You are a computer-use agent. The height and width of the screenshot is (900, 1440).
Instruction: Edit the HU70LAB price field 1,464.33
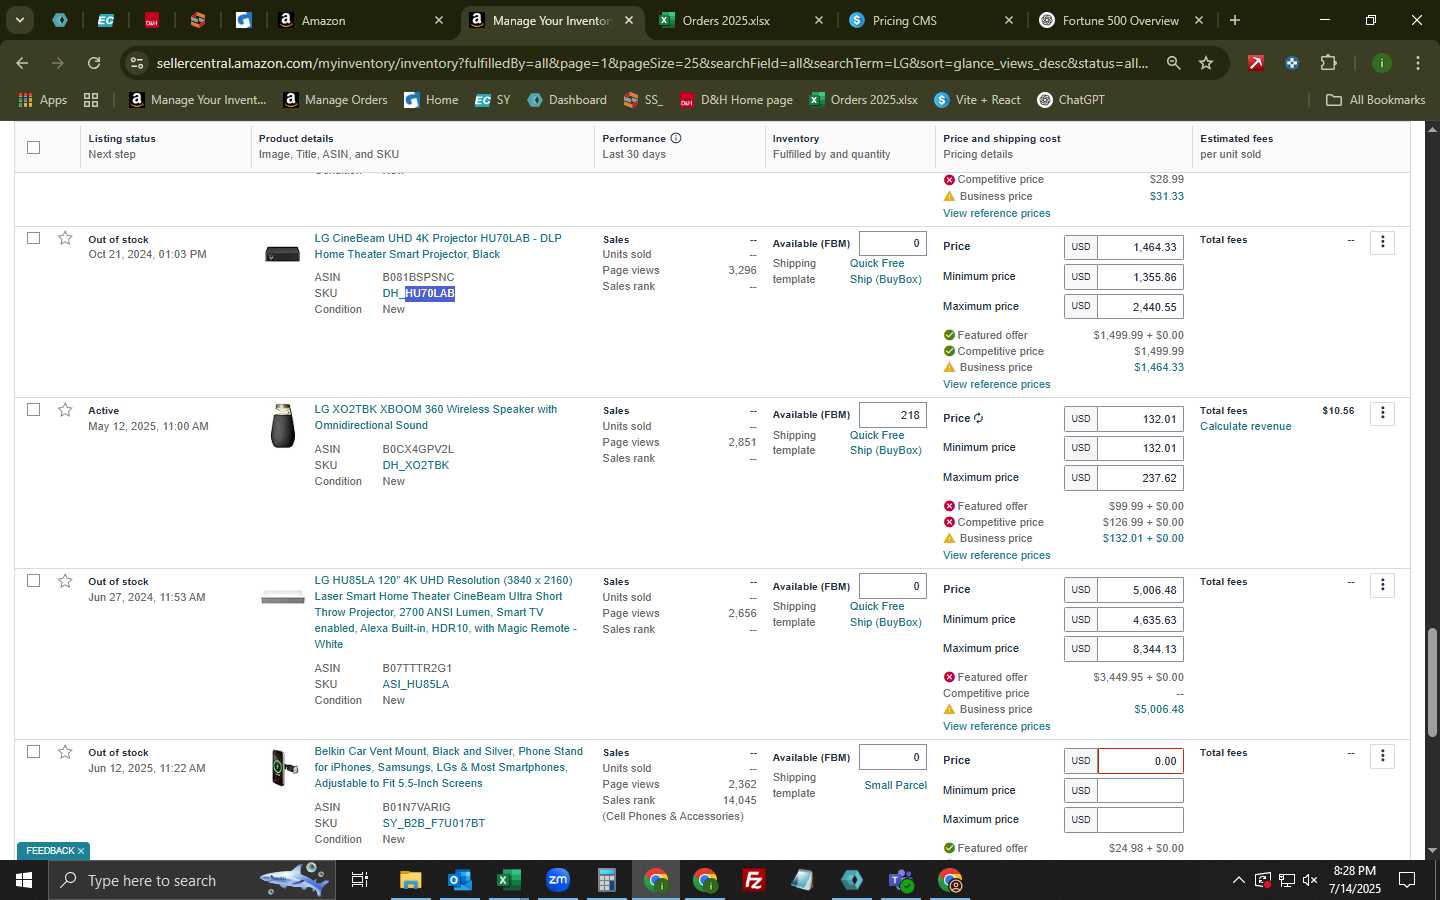click(x=1140, y=247)
